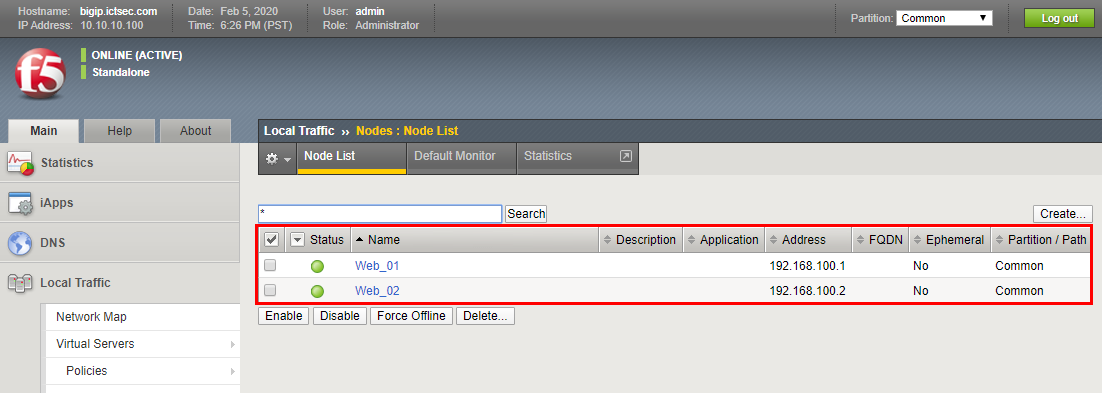Viewport: 1102px width, 393px height.
Task: Click the Create... button
Action: (1063, 214)
